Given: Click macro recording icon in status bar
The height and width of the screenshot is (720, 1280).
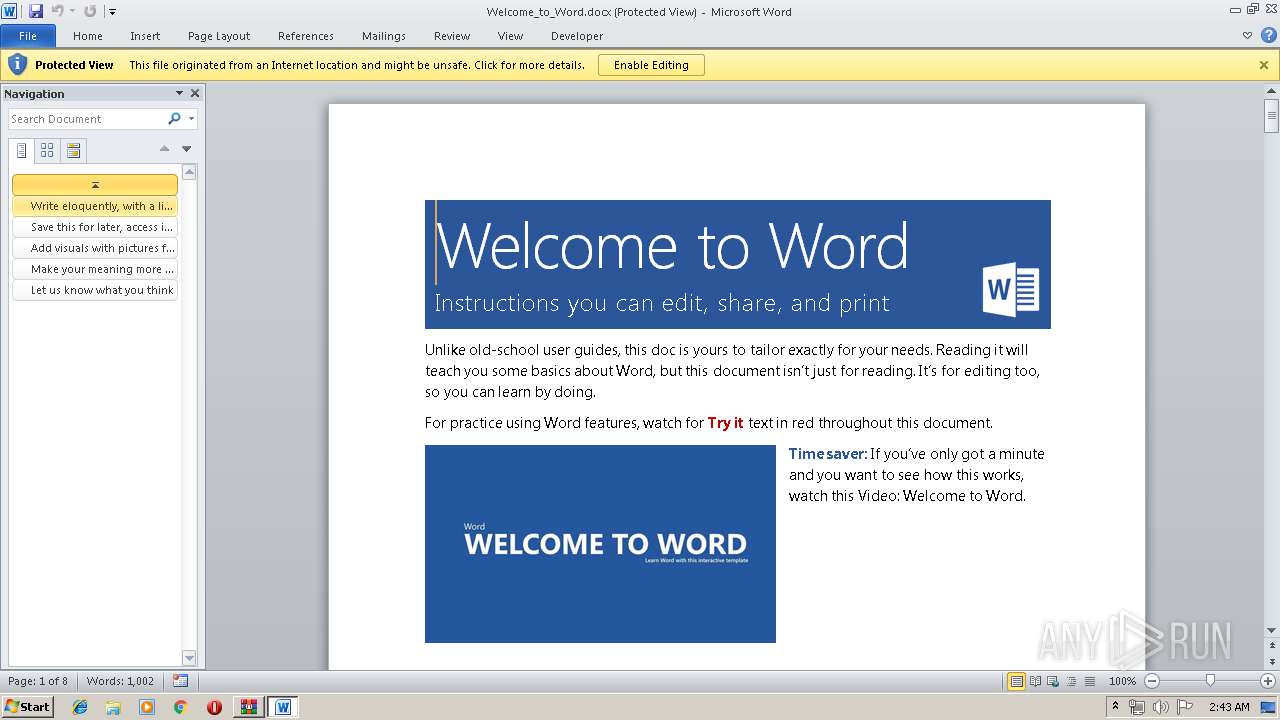Looking at the screenshot, I should pos(180,681).
